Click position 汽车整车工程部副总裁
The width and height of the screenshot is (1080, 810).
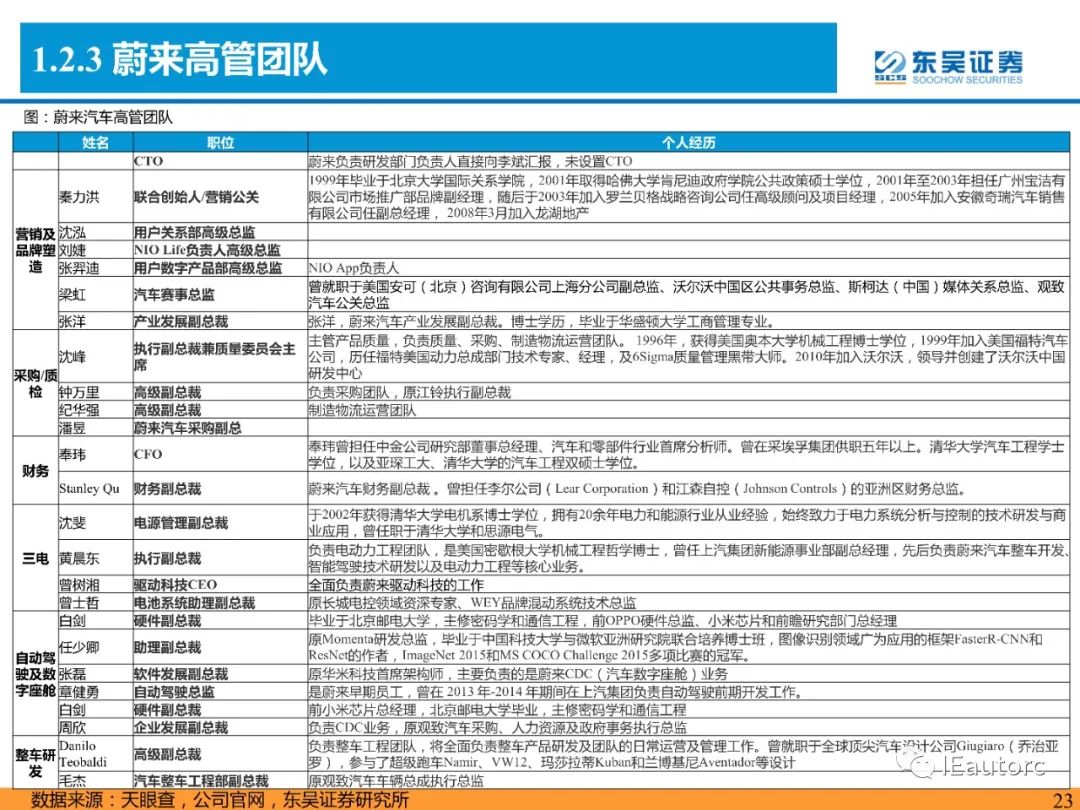(x=220, y=781)
